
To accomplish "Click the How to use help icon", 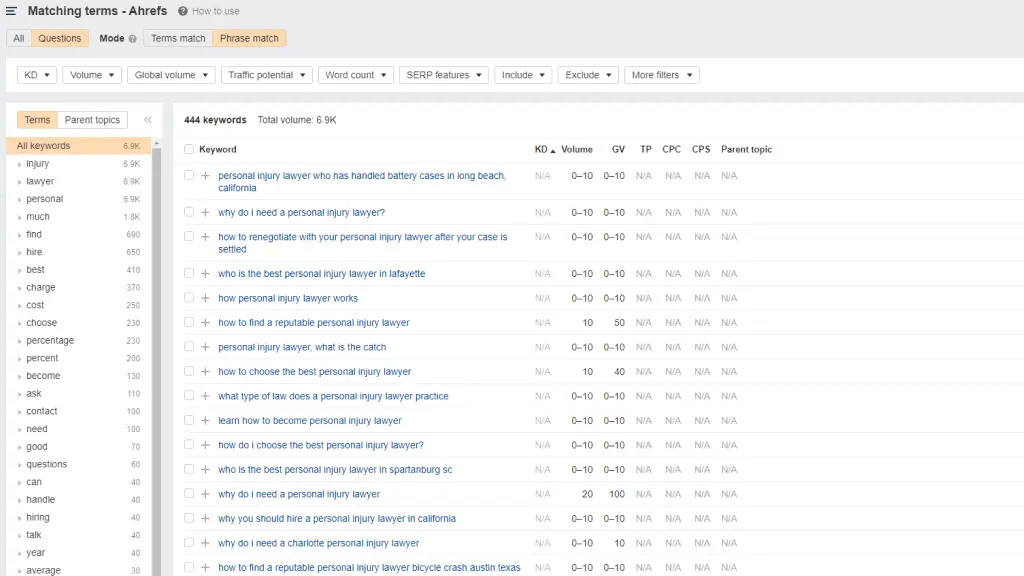I will (183, 11).
